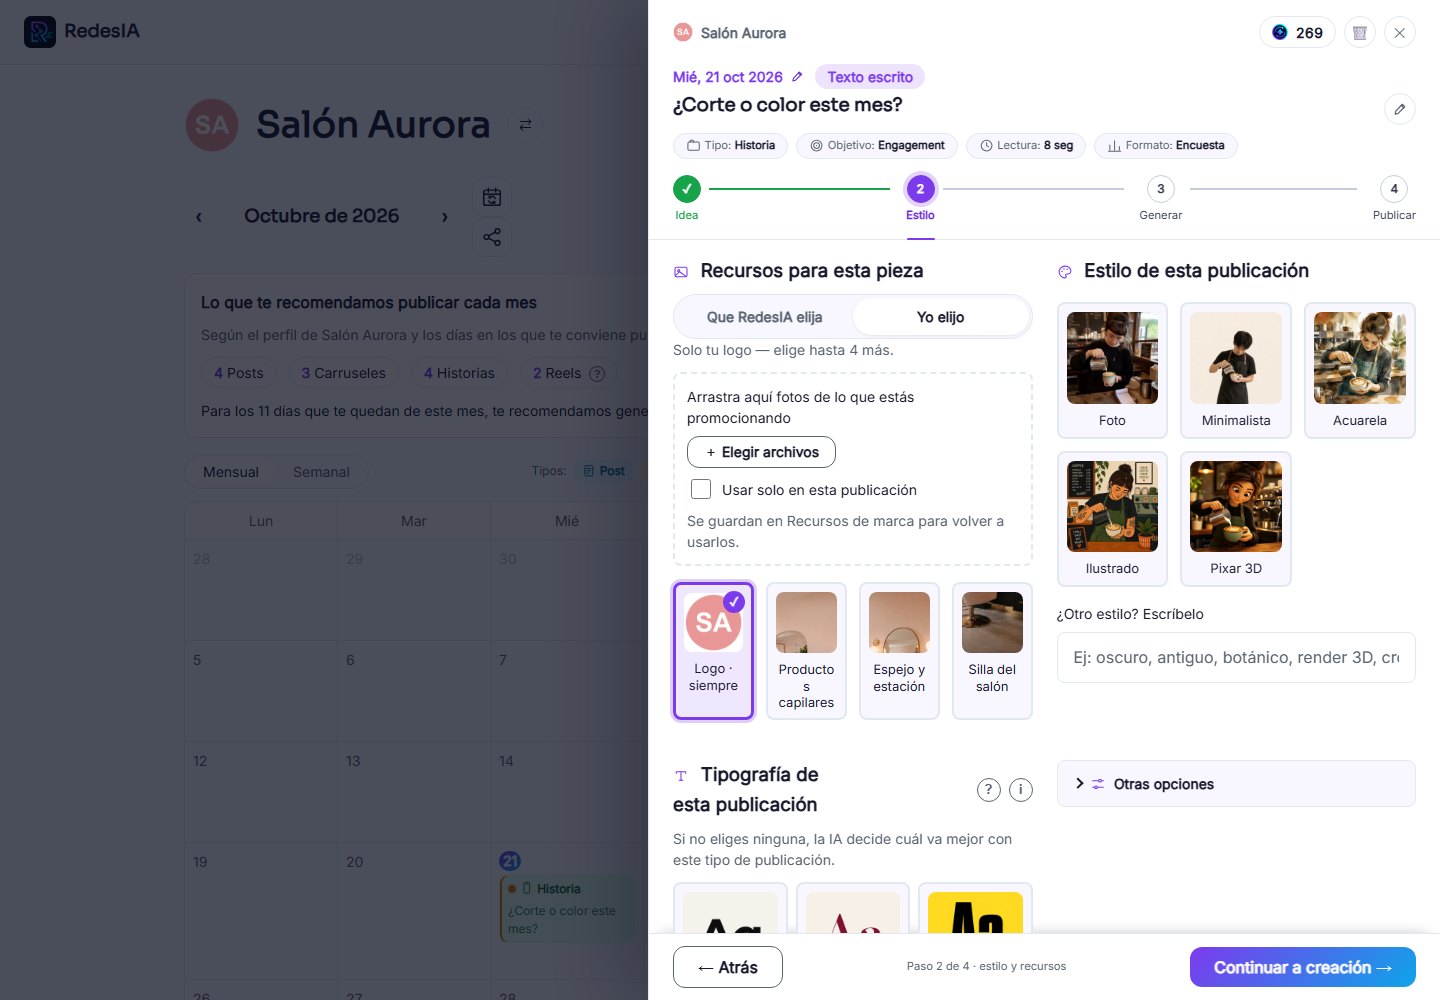Edit the title with the round pencil button
1440x1000 pixels.
(1400, 109)
